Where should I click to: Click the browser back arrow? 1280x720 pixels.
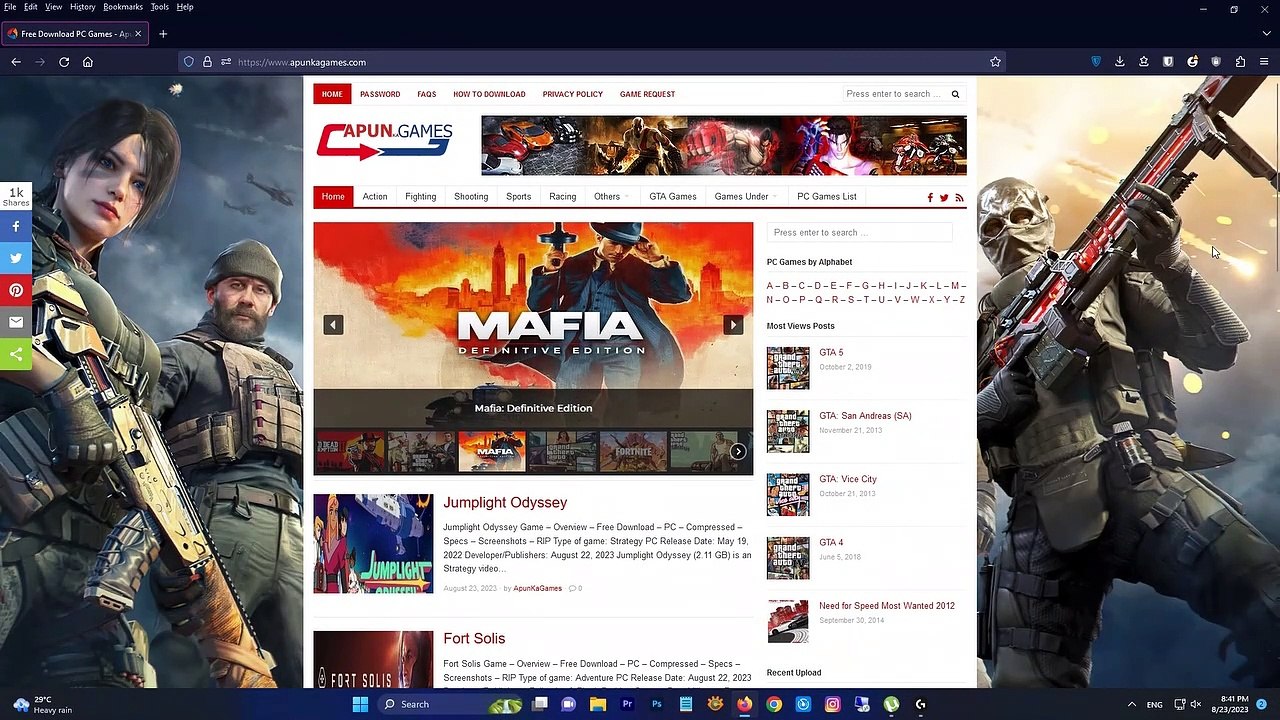16,62
